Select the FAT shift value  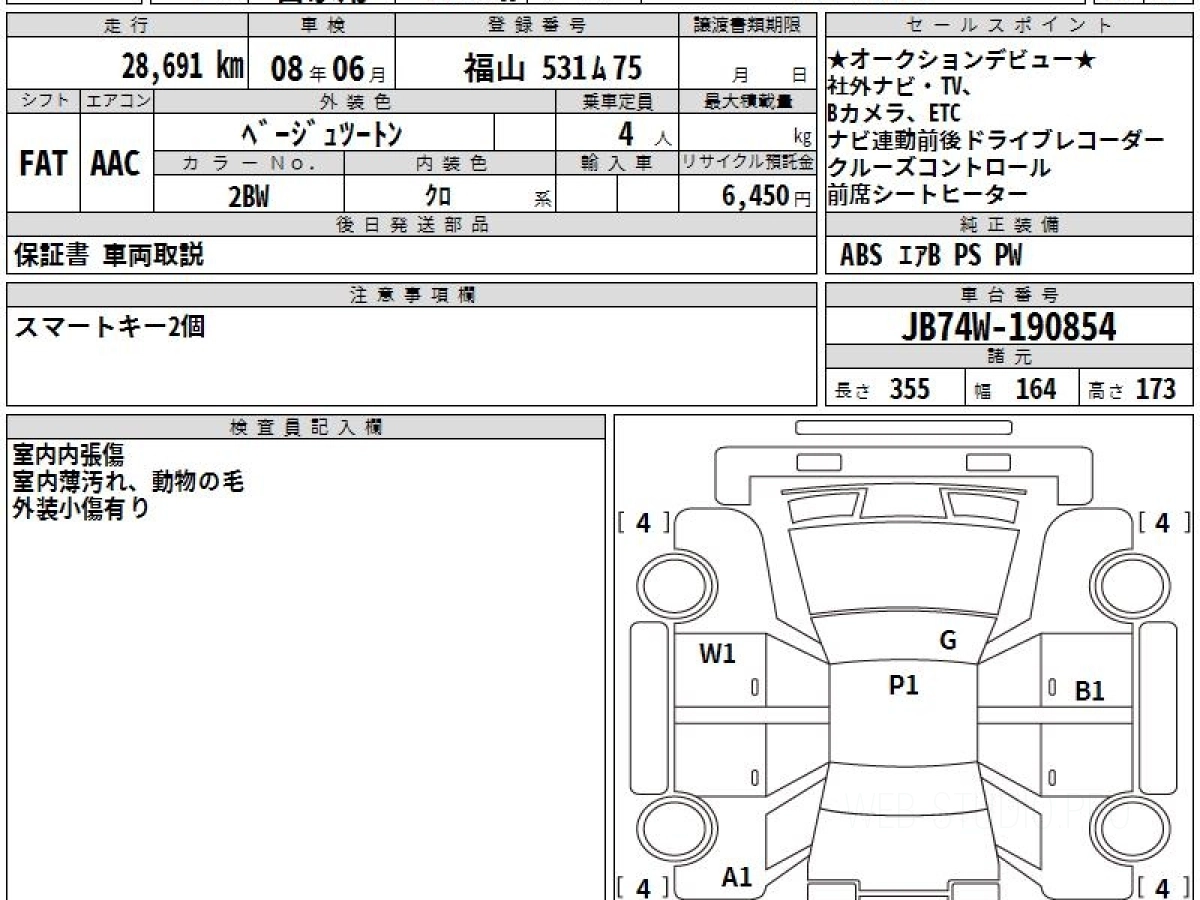pyautogui.click(x=43, y=164)
